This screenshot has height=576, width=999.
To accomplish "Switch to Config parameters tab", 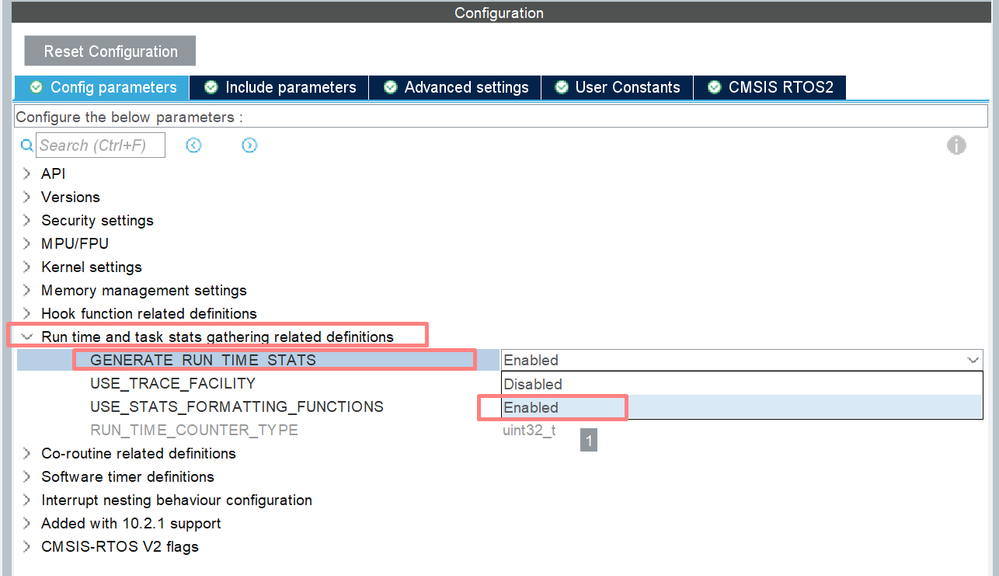I will coord(102,87).
